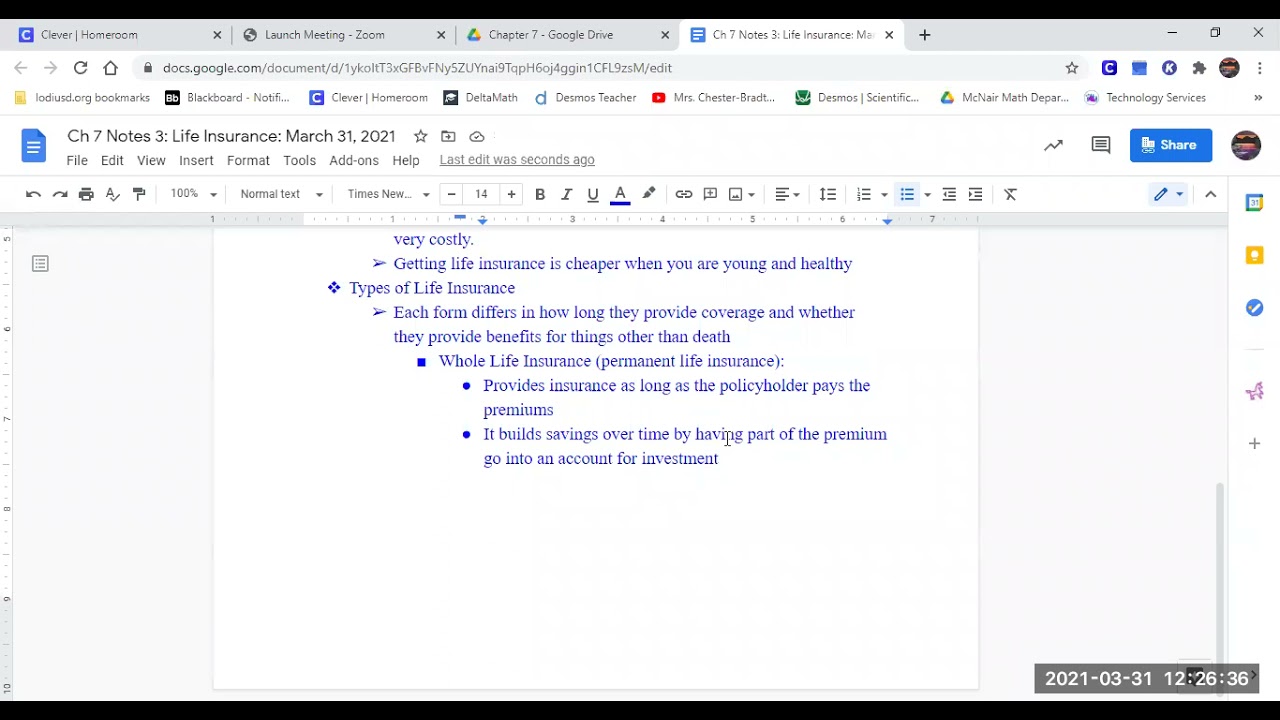Open 'Last edit was seconds ago' history
Image resolution: width=1280 pixels, height=720 pixels.
click(517, 160)
